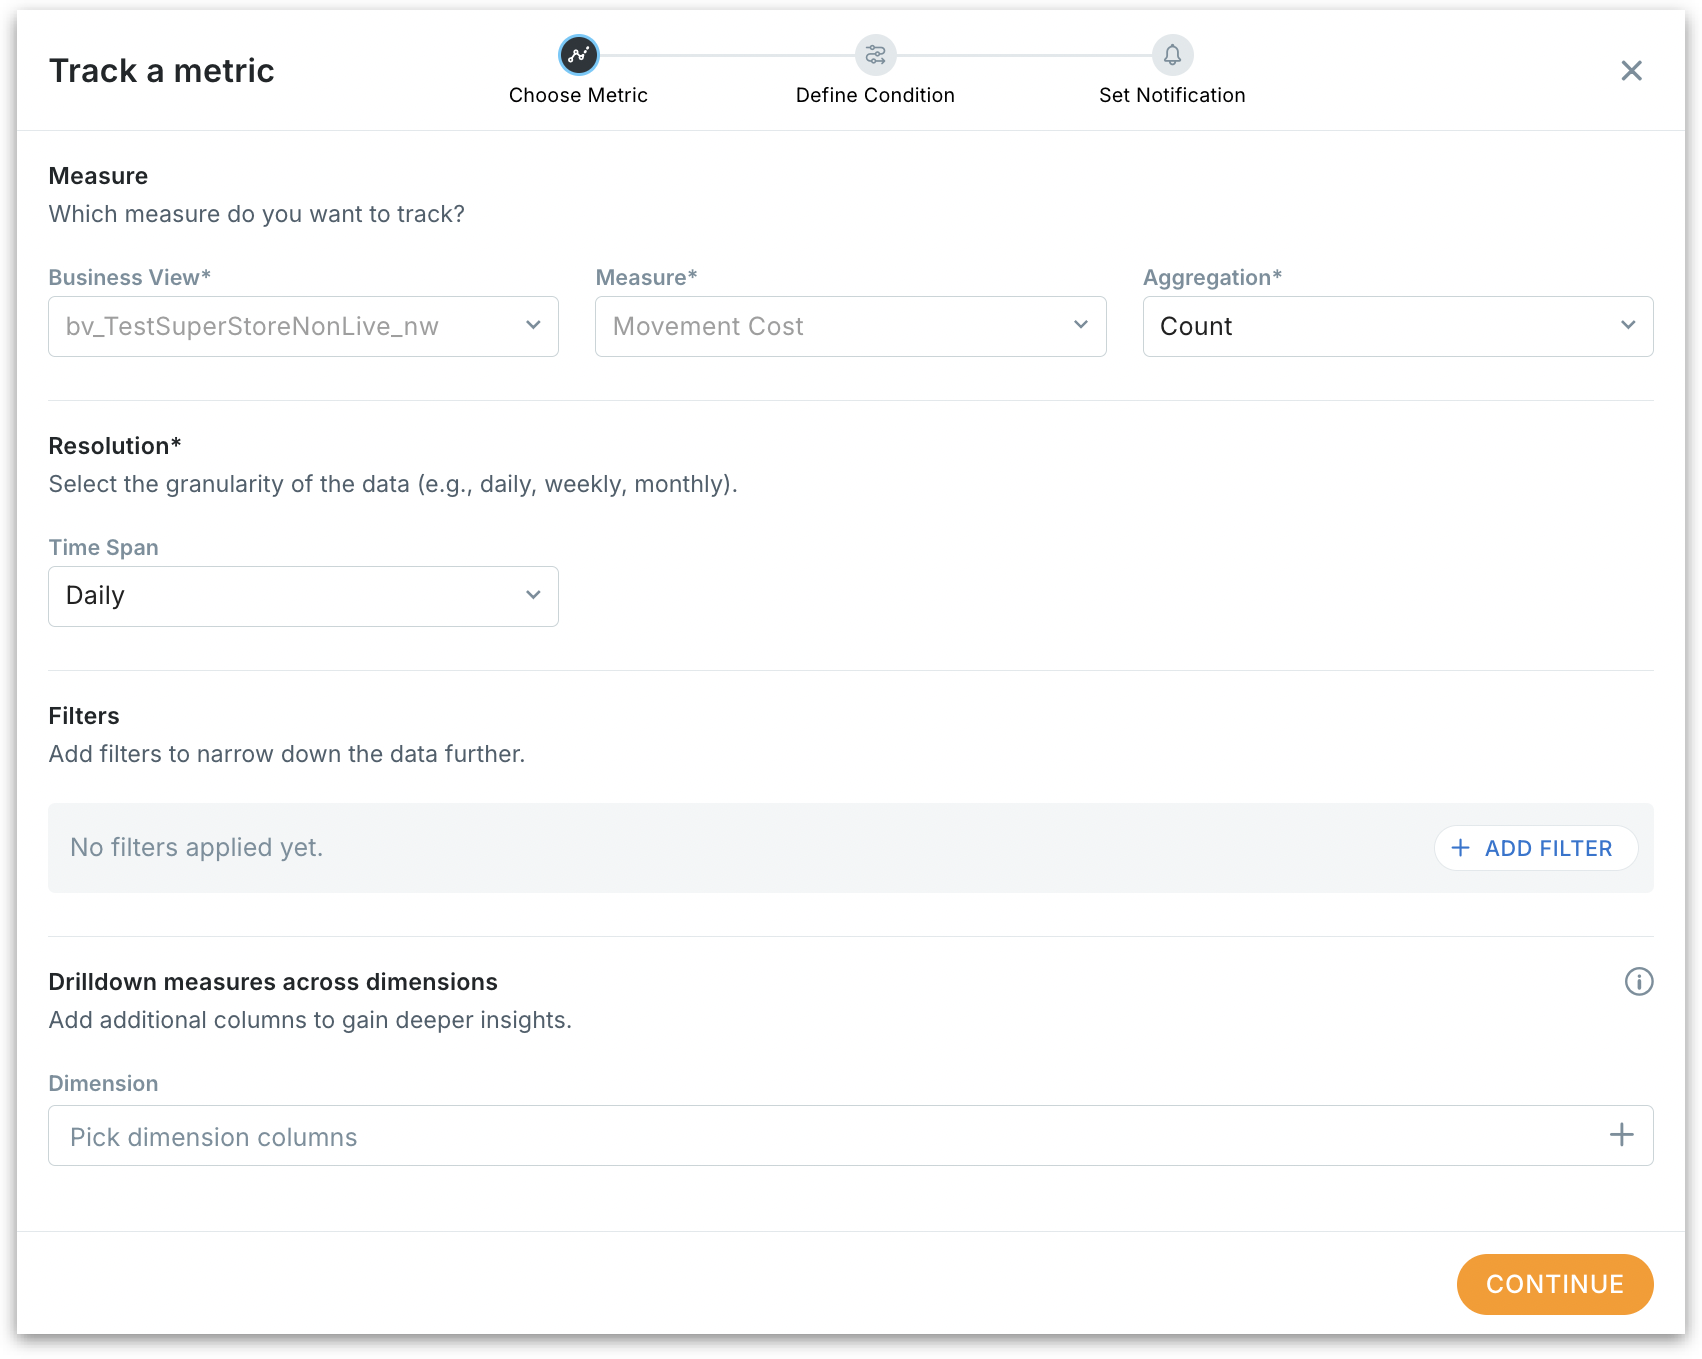The image size is (1702, 1359).
Task: Click the Time Span chevron arrow
Action: click(533, 595)
